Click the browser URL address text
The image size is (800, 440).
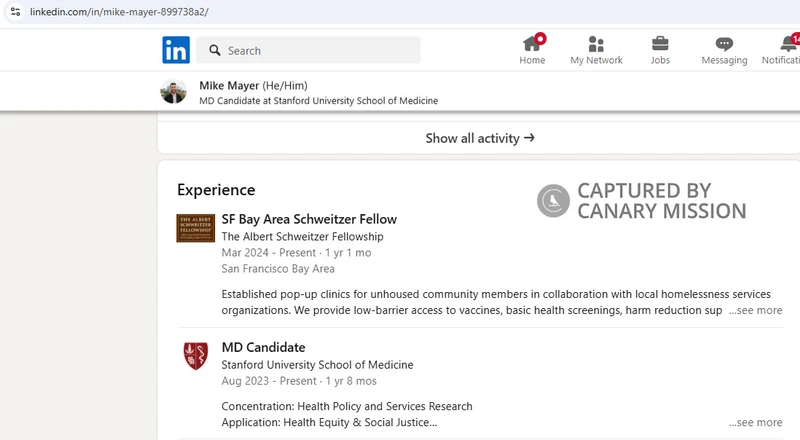[119, 12]
